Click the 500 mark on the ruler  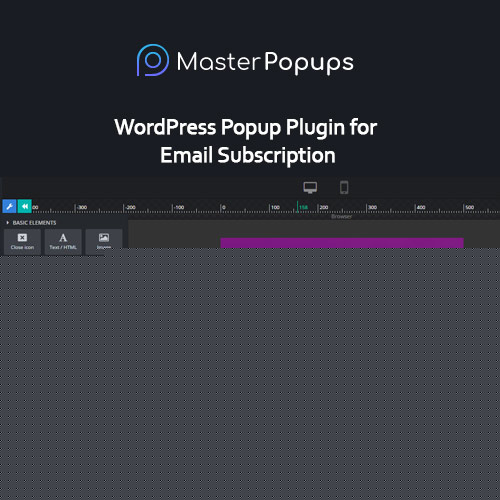coord(469,207)
